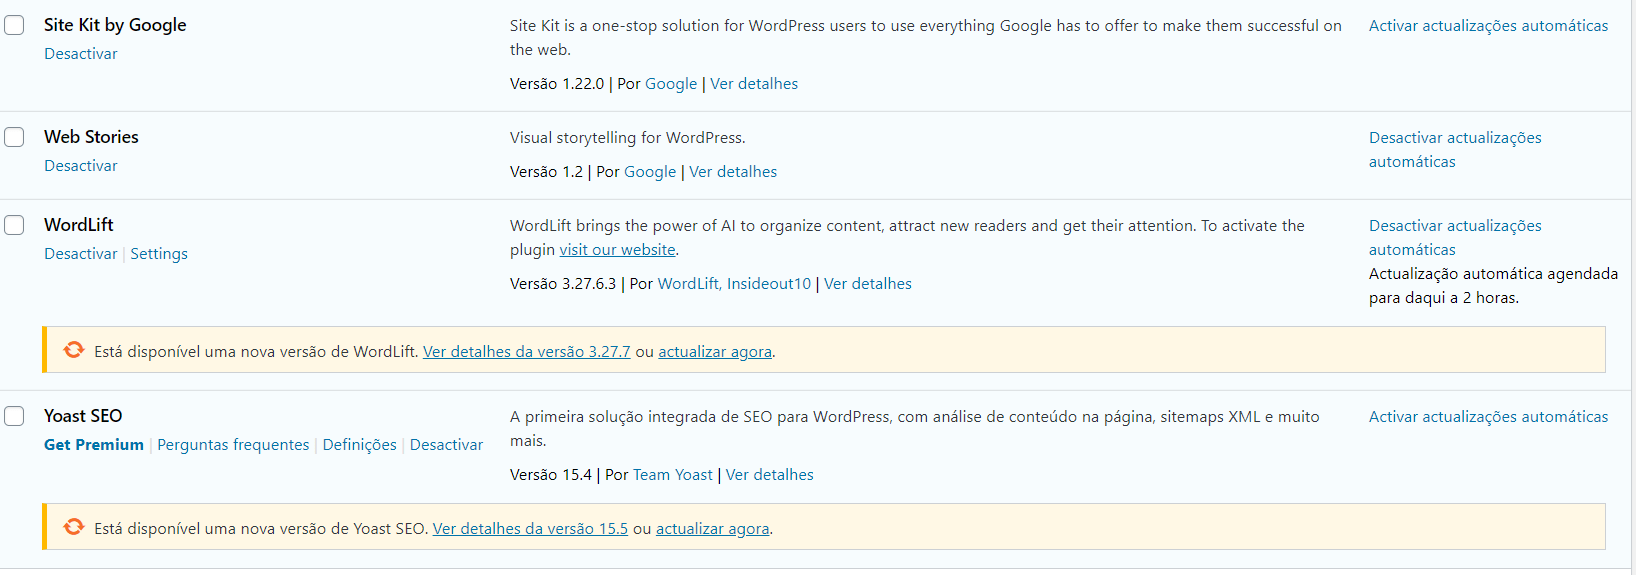Open Yoast Perguntas frequentes link
1636x575 pixels.
point(233,445)
